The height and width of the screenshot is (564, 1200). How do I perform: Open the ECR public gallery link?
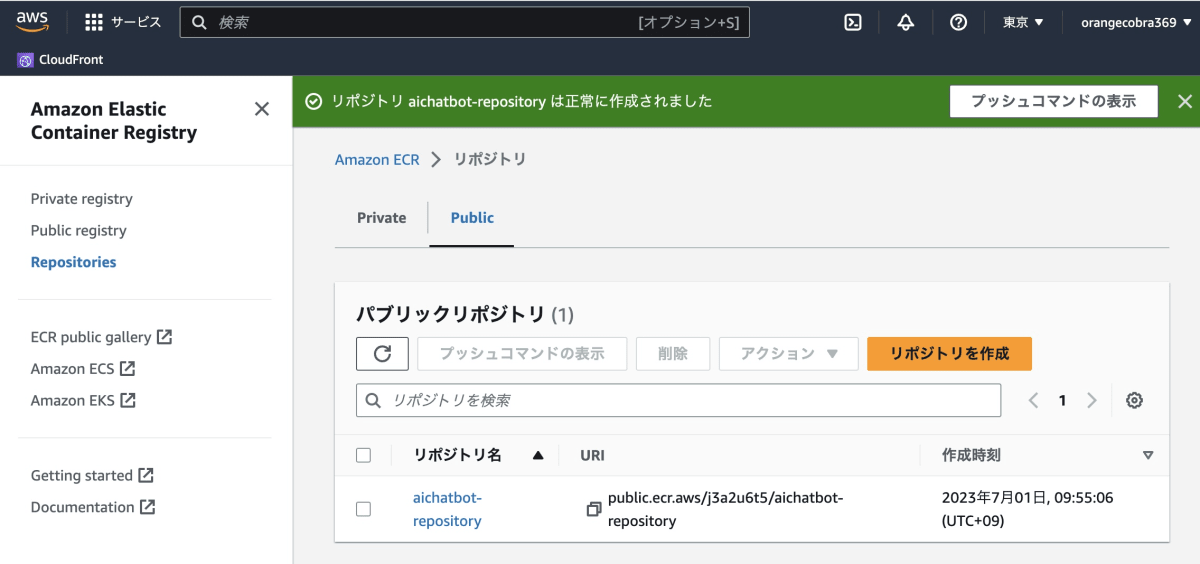pos(91,337)
